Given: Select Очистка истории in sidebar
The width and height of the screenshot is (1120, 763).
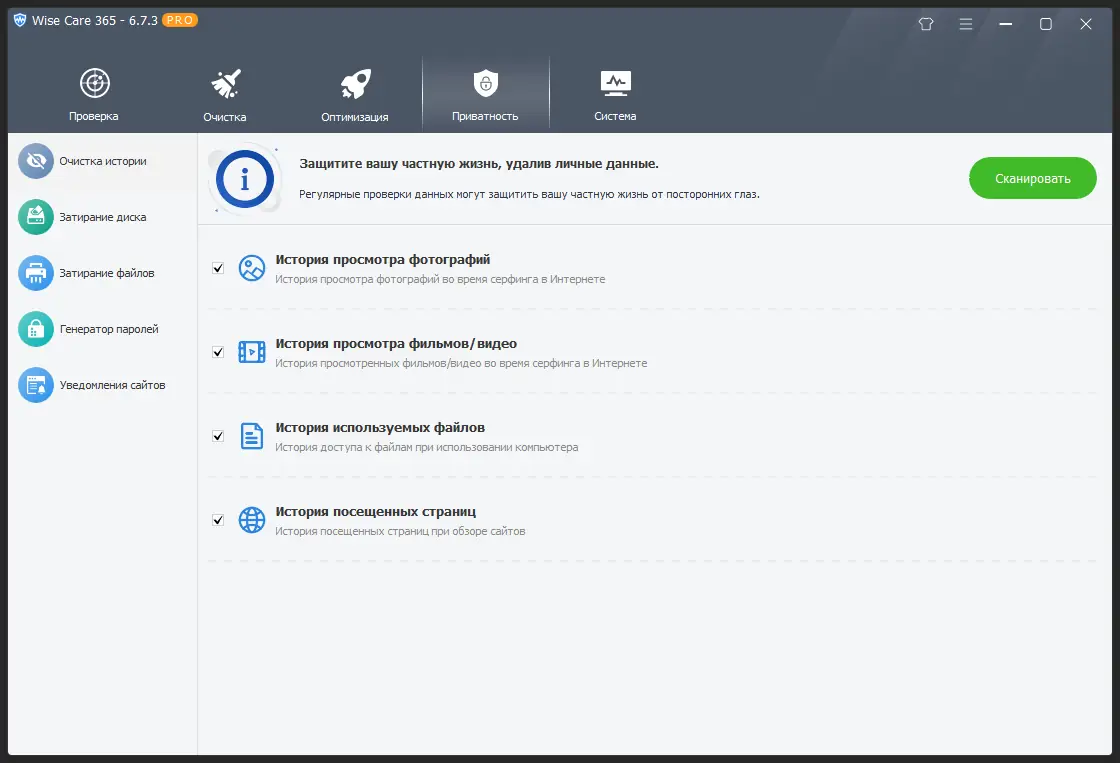Looking at the screenshot, I should point(102,161).
